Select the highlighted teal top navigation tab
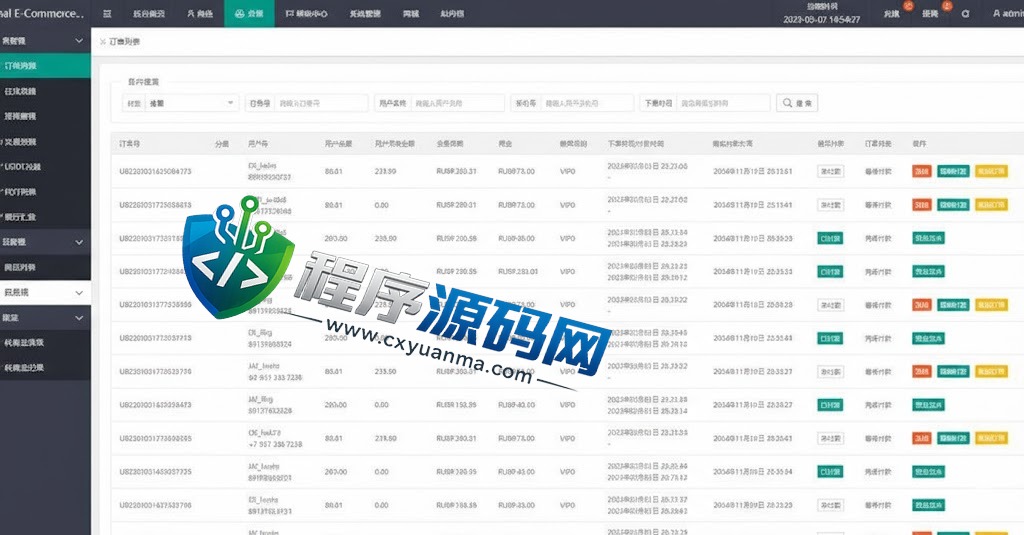1024x535 pixels. (x=249, y=13)
